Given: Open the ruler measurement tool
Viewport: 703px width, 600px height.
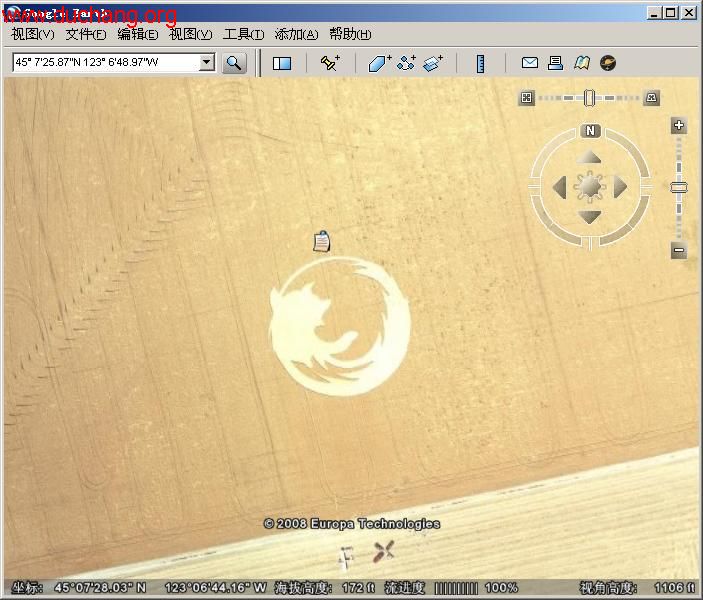Looking at the screenshot, I should point(480,63).
